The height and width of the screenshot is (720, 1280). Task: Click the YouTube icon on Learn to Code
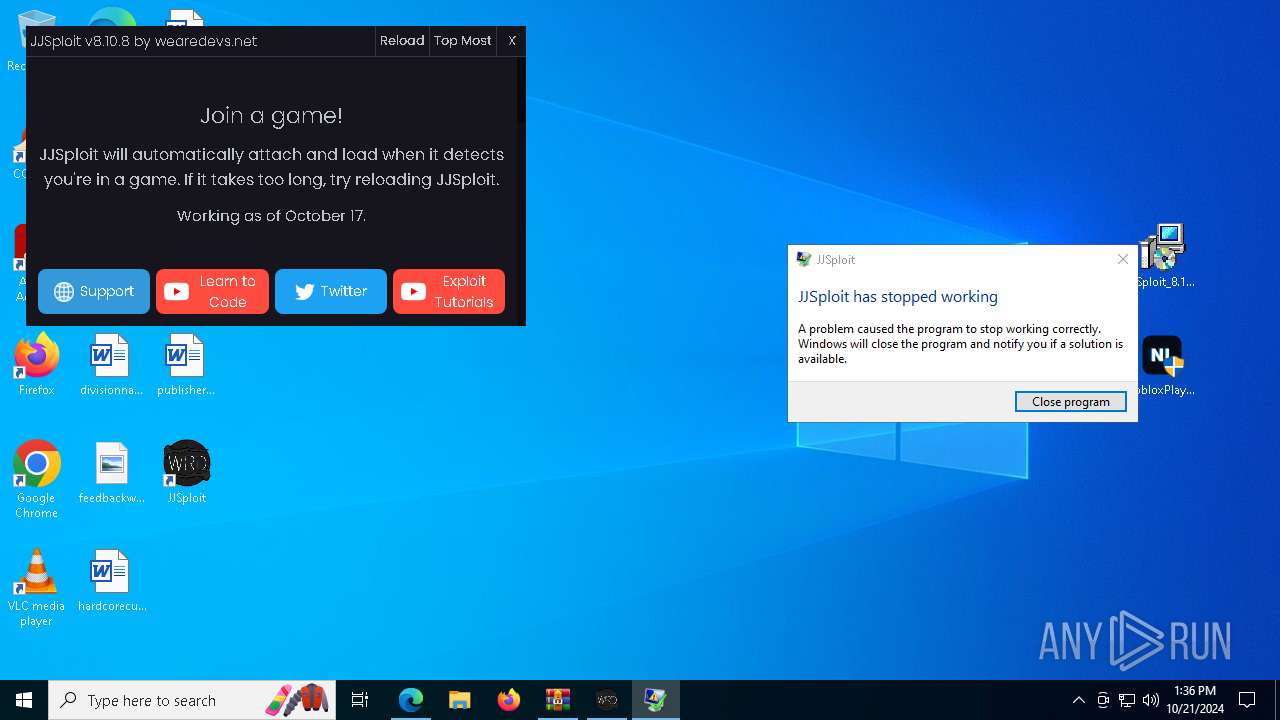tap(177, 292)
